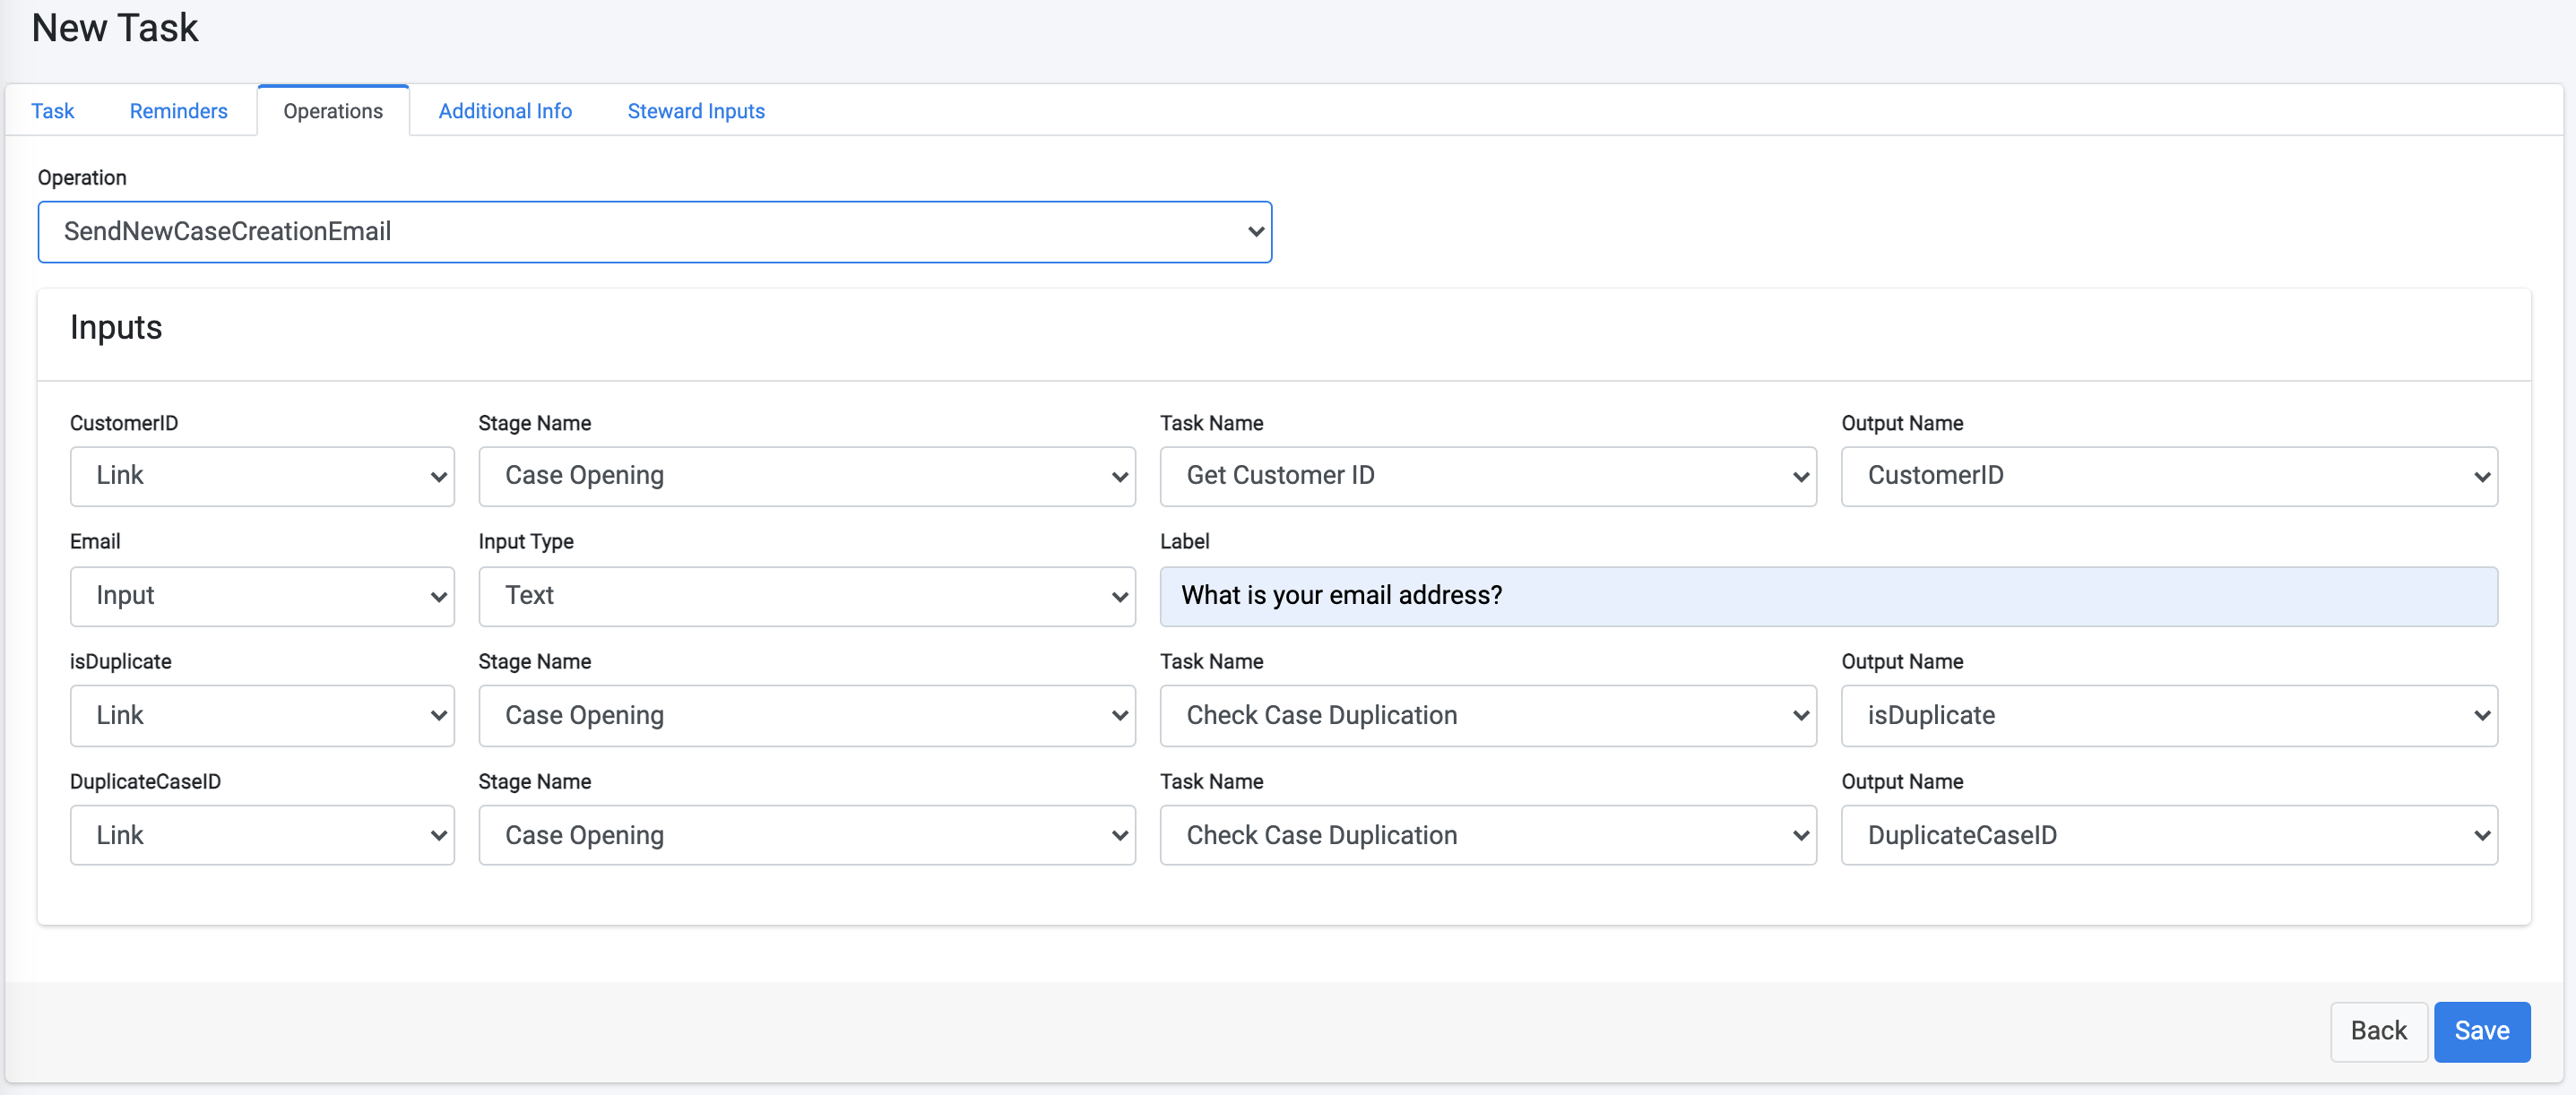Open the Additional Info tab

[505, 111]
